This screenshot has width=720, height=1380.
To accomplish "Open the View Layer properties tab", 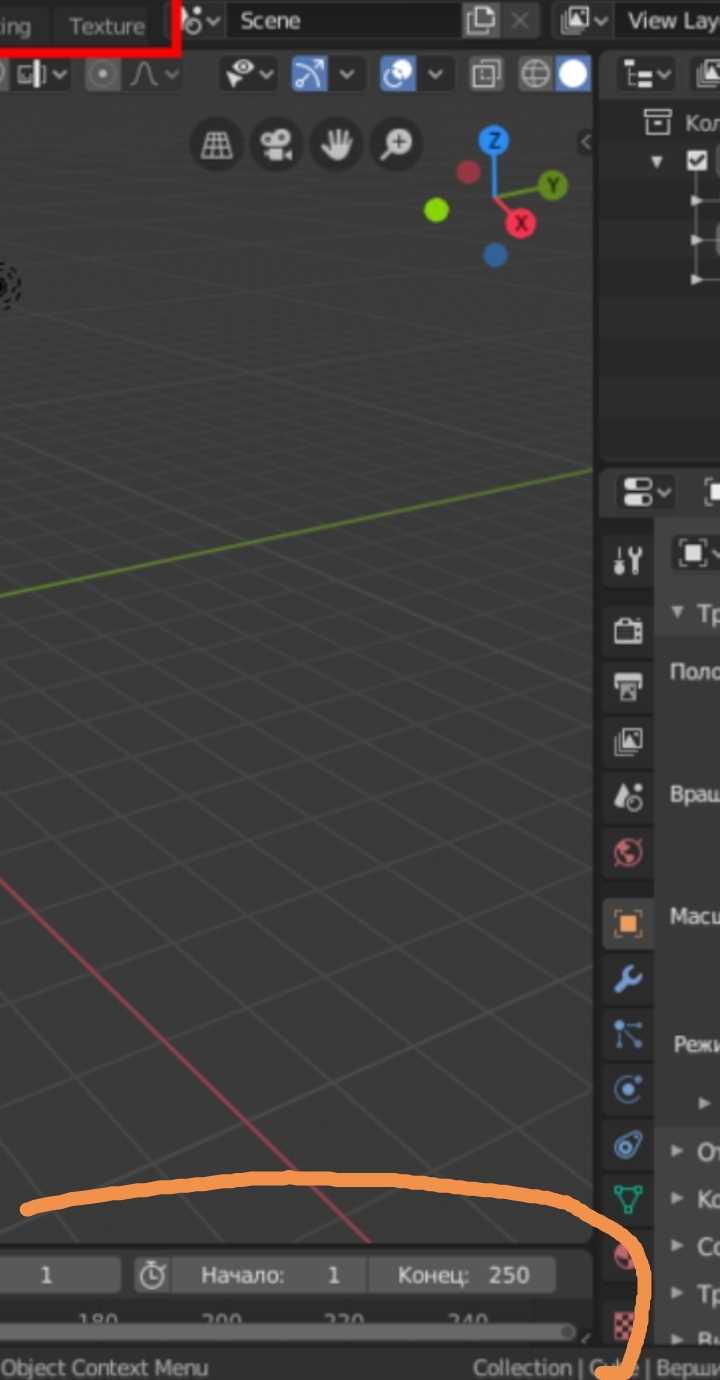I will click(628, 741).
